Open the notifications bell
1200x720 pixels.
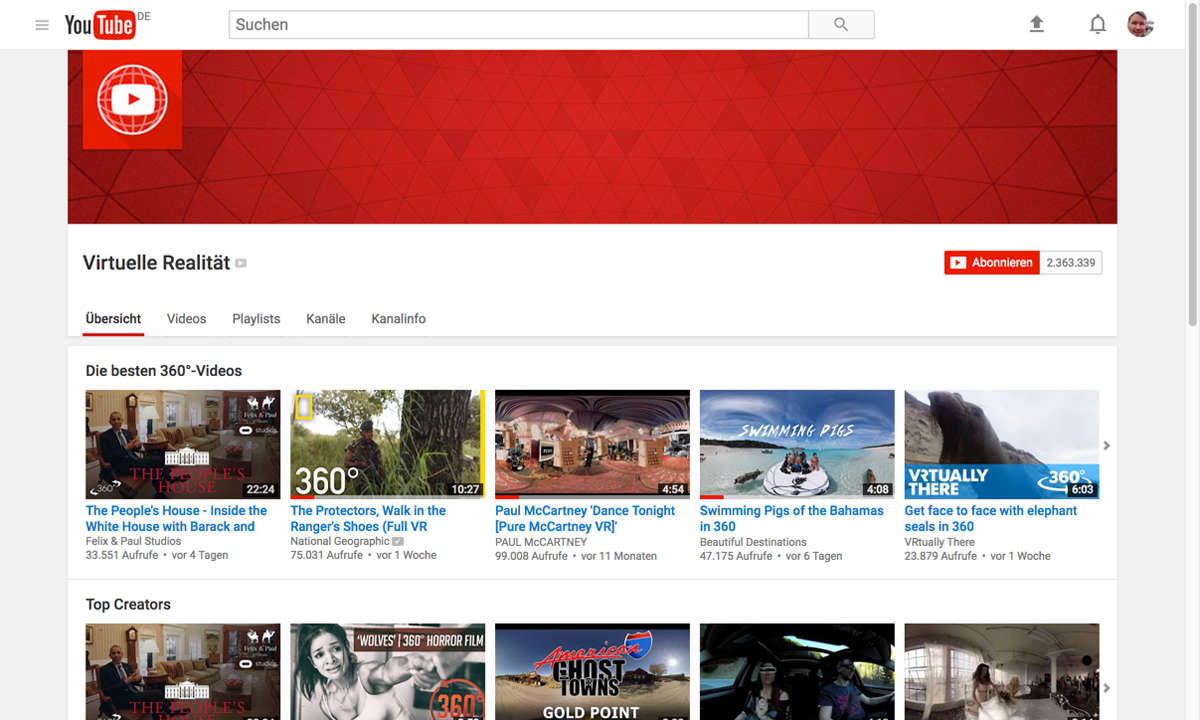[x=1097, y=24]
